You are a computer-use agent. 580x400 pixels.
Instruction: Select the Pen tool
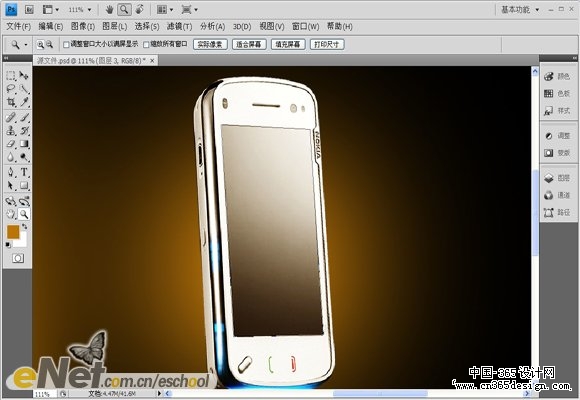tap(11, 172)
